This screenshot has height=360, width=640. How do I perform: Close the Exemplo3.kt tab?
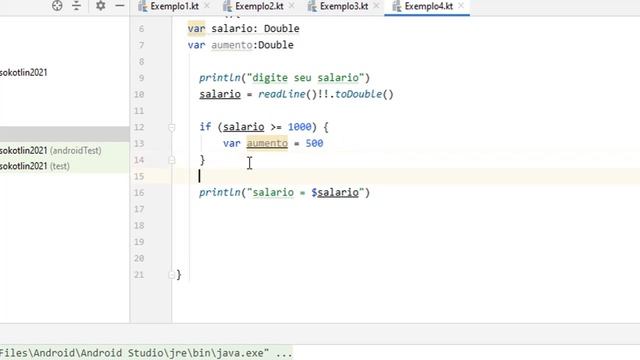pos(376,6)
